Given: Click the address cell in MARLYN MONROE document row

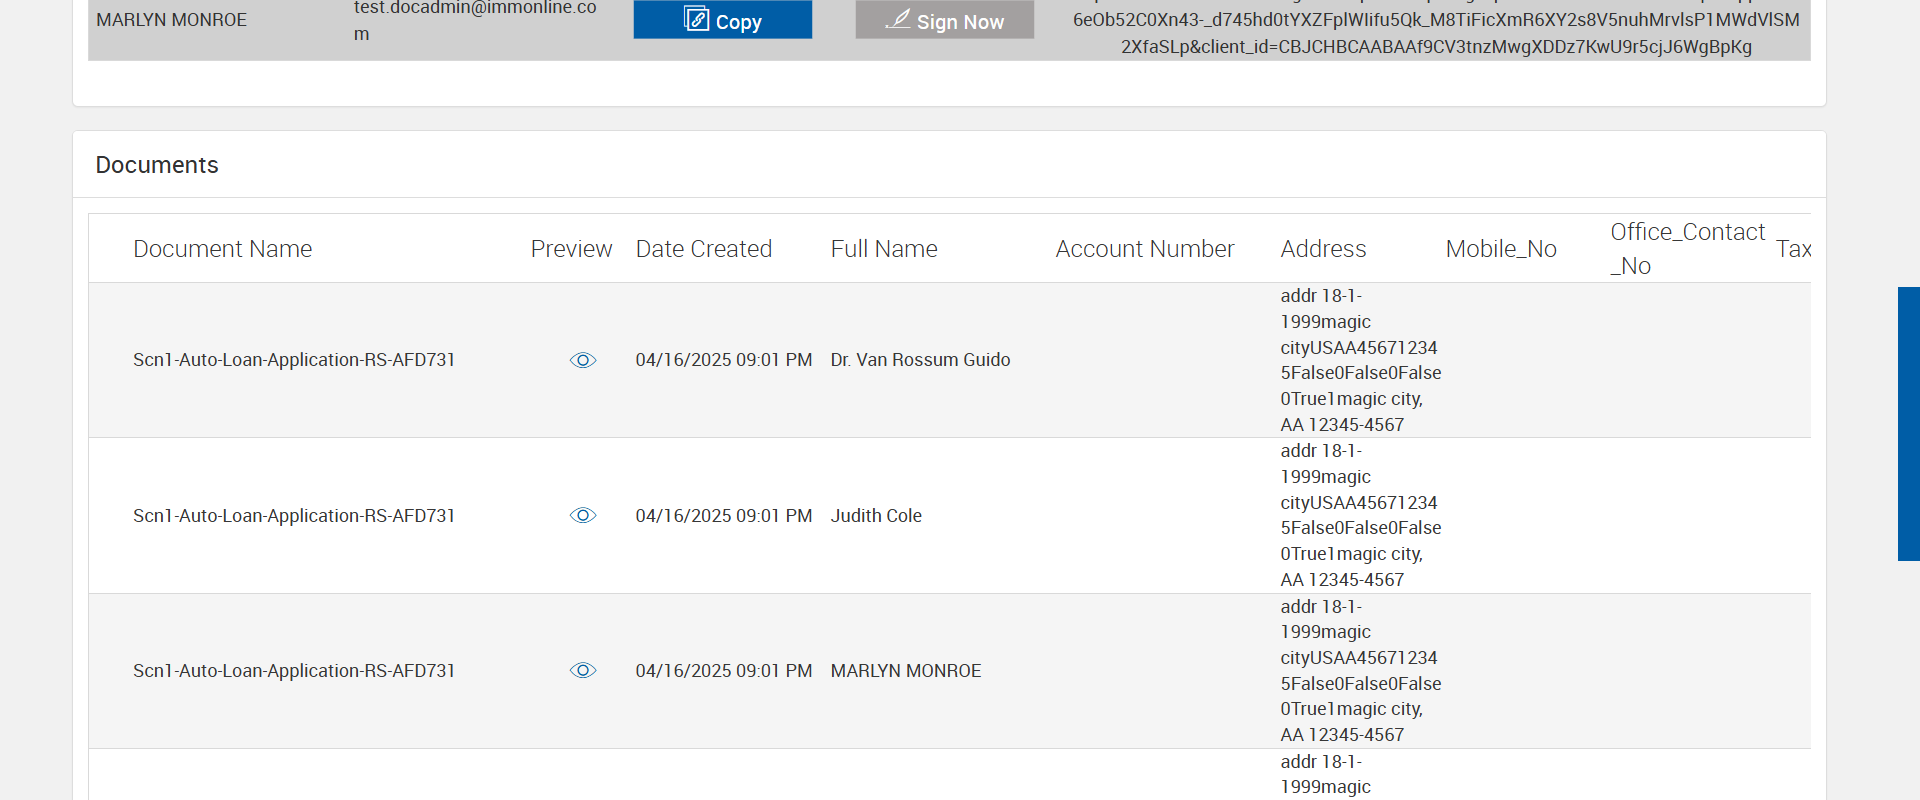Looking at the screenshot, I should 1361,670.
